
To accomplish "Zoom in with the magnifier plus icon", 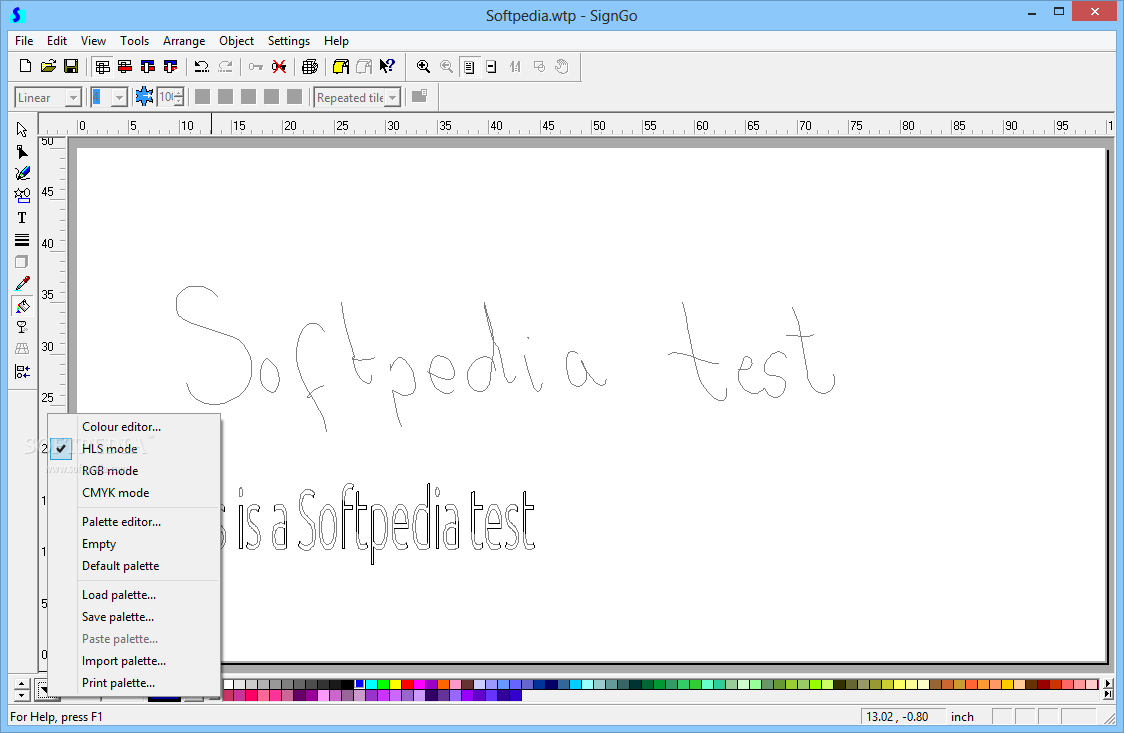I will (423, 67).
